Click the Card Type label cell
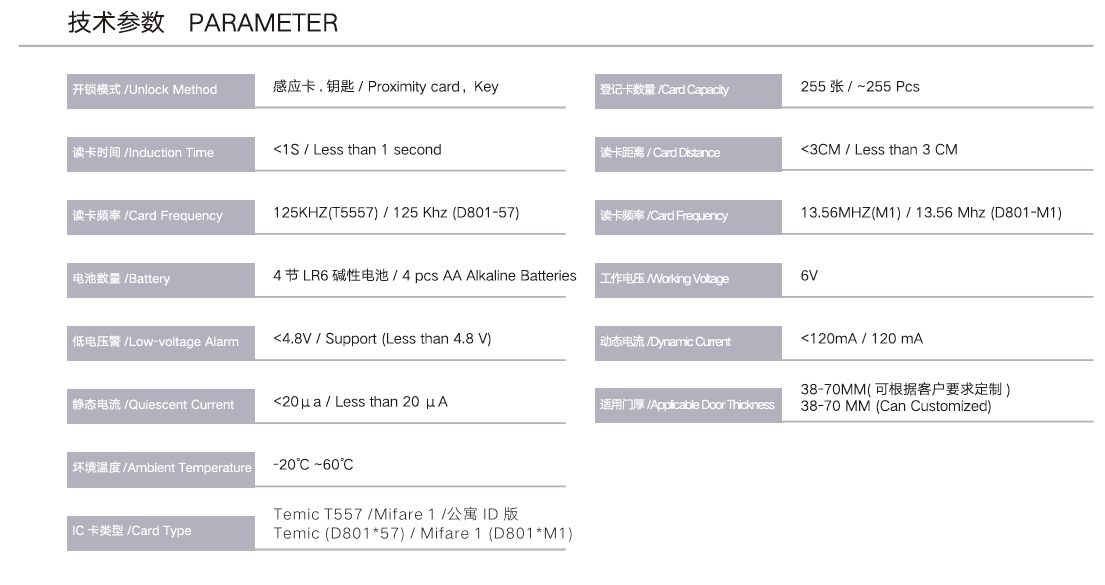 pos(160,531)
